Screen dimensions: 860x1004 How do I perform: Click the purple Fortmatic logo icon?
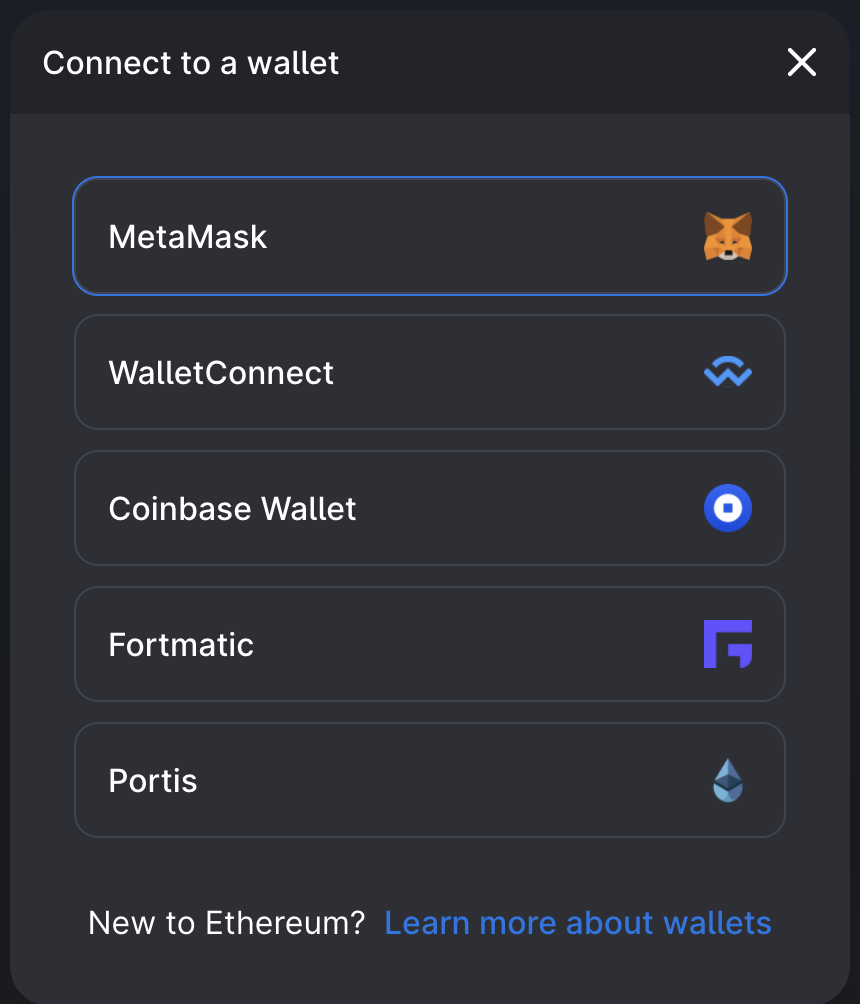728,644
